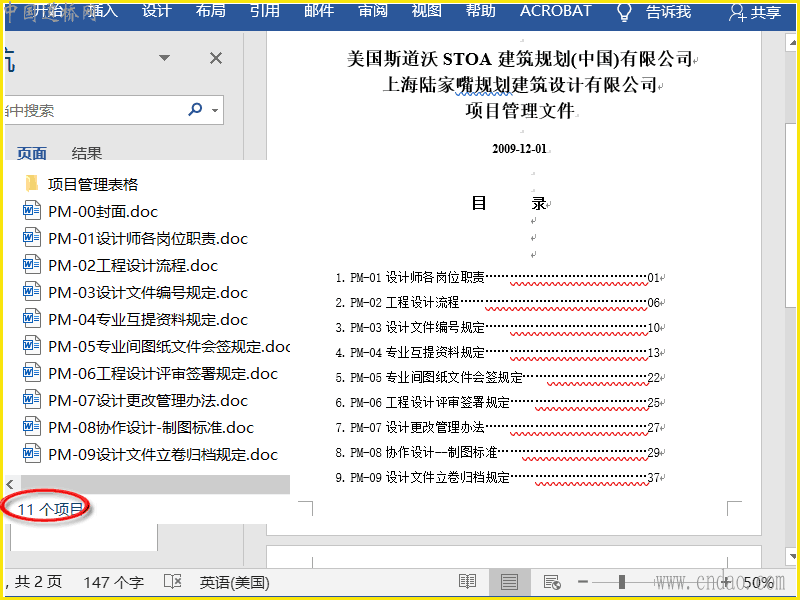The width and height of the screenshot is (800, 600).
Task: Click Word icon of PM-03设计文件编号规定.doc
Action: click(32, 291)
